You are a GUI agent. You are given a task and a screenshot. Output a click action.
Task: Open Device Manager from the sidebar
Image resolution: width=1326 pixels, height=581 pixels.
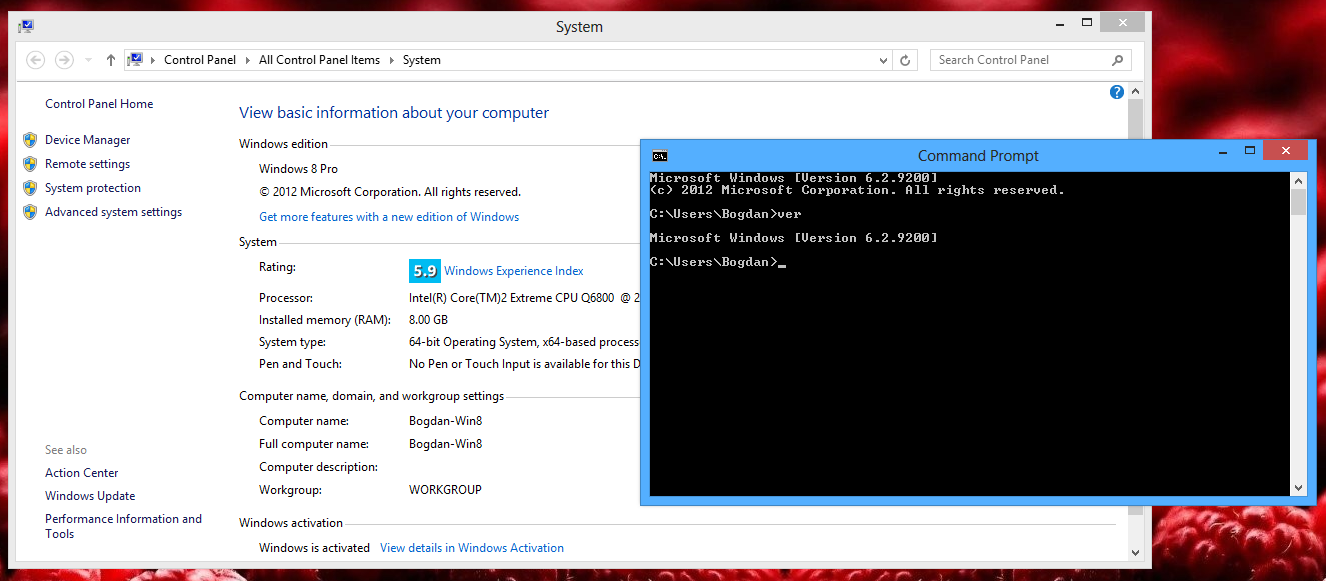[87, 140]
